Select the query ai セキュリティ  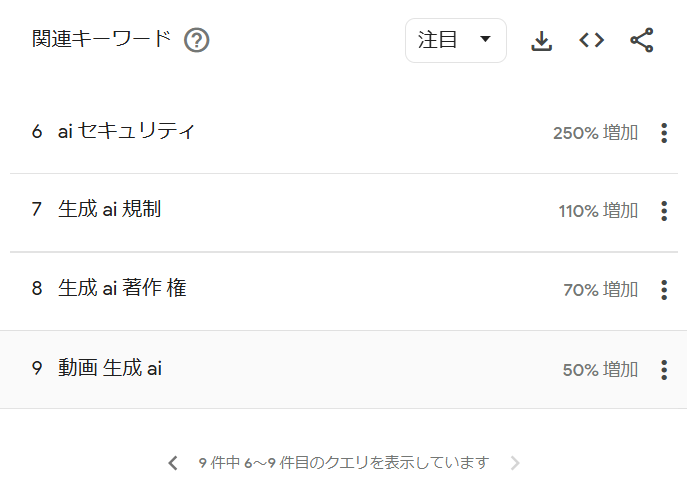(126, 131)
